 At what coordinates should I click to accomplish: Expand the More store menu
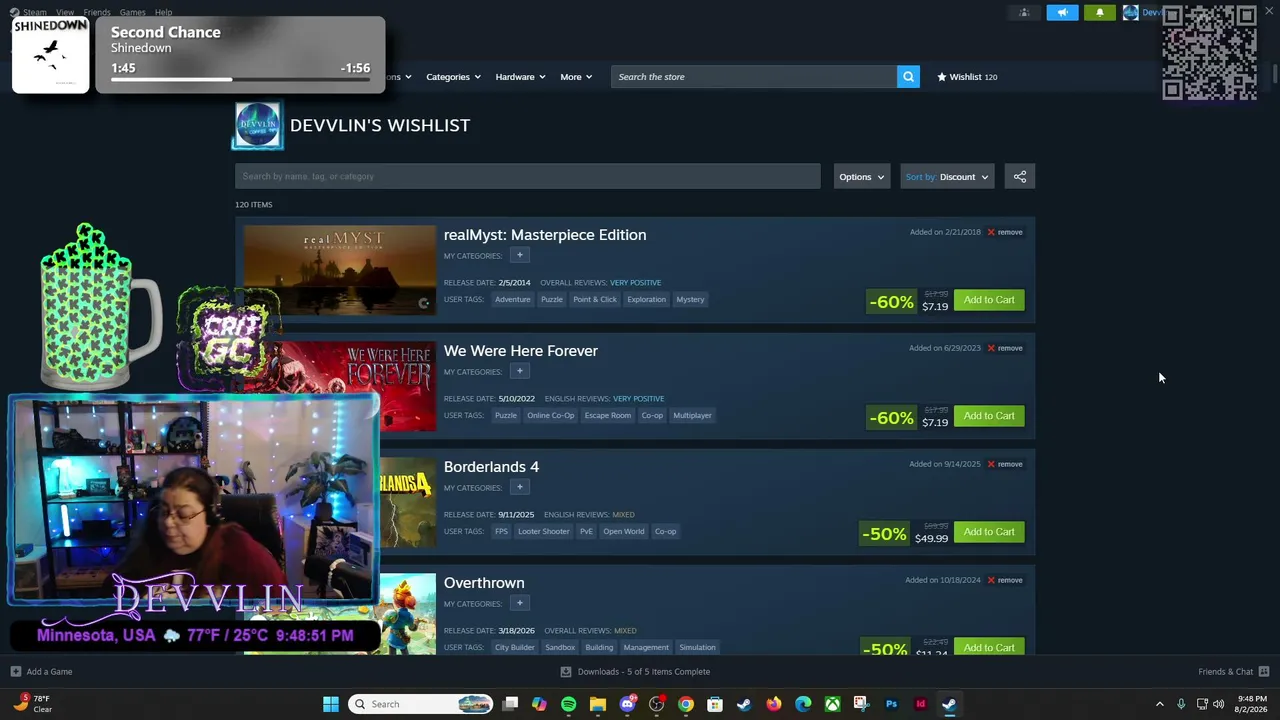click(576, 77)
